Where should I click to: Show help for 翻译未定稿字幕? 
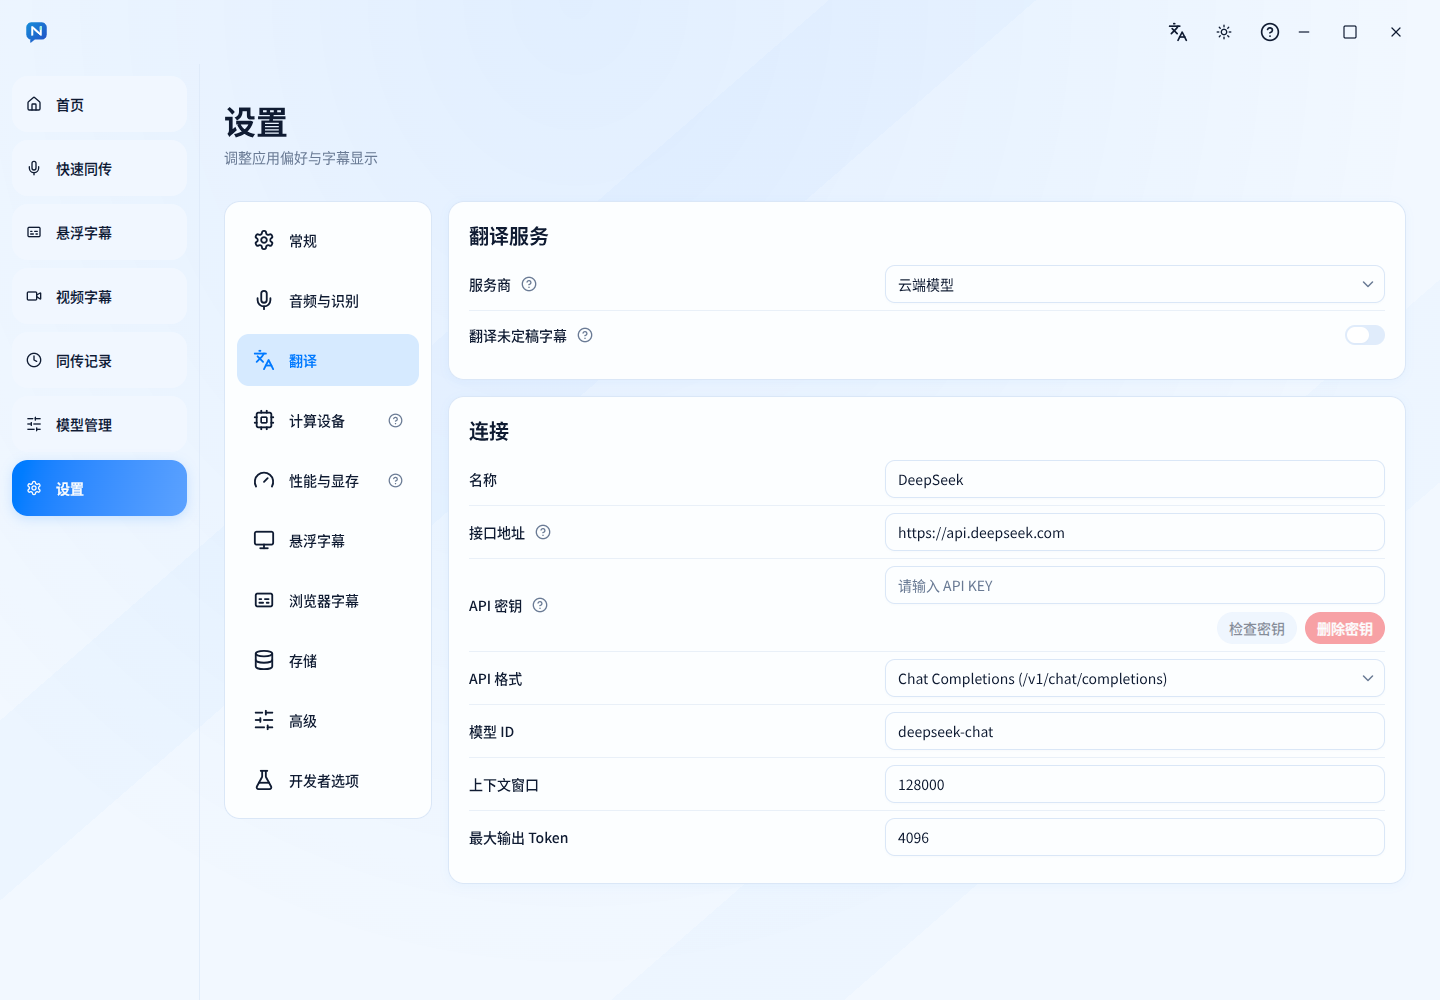[586, 335]
